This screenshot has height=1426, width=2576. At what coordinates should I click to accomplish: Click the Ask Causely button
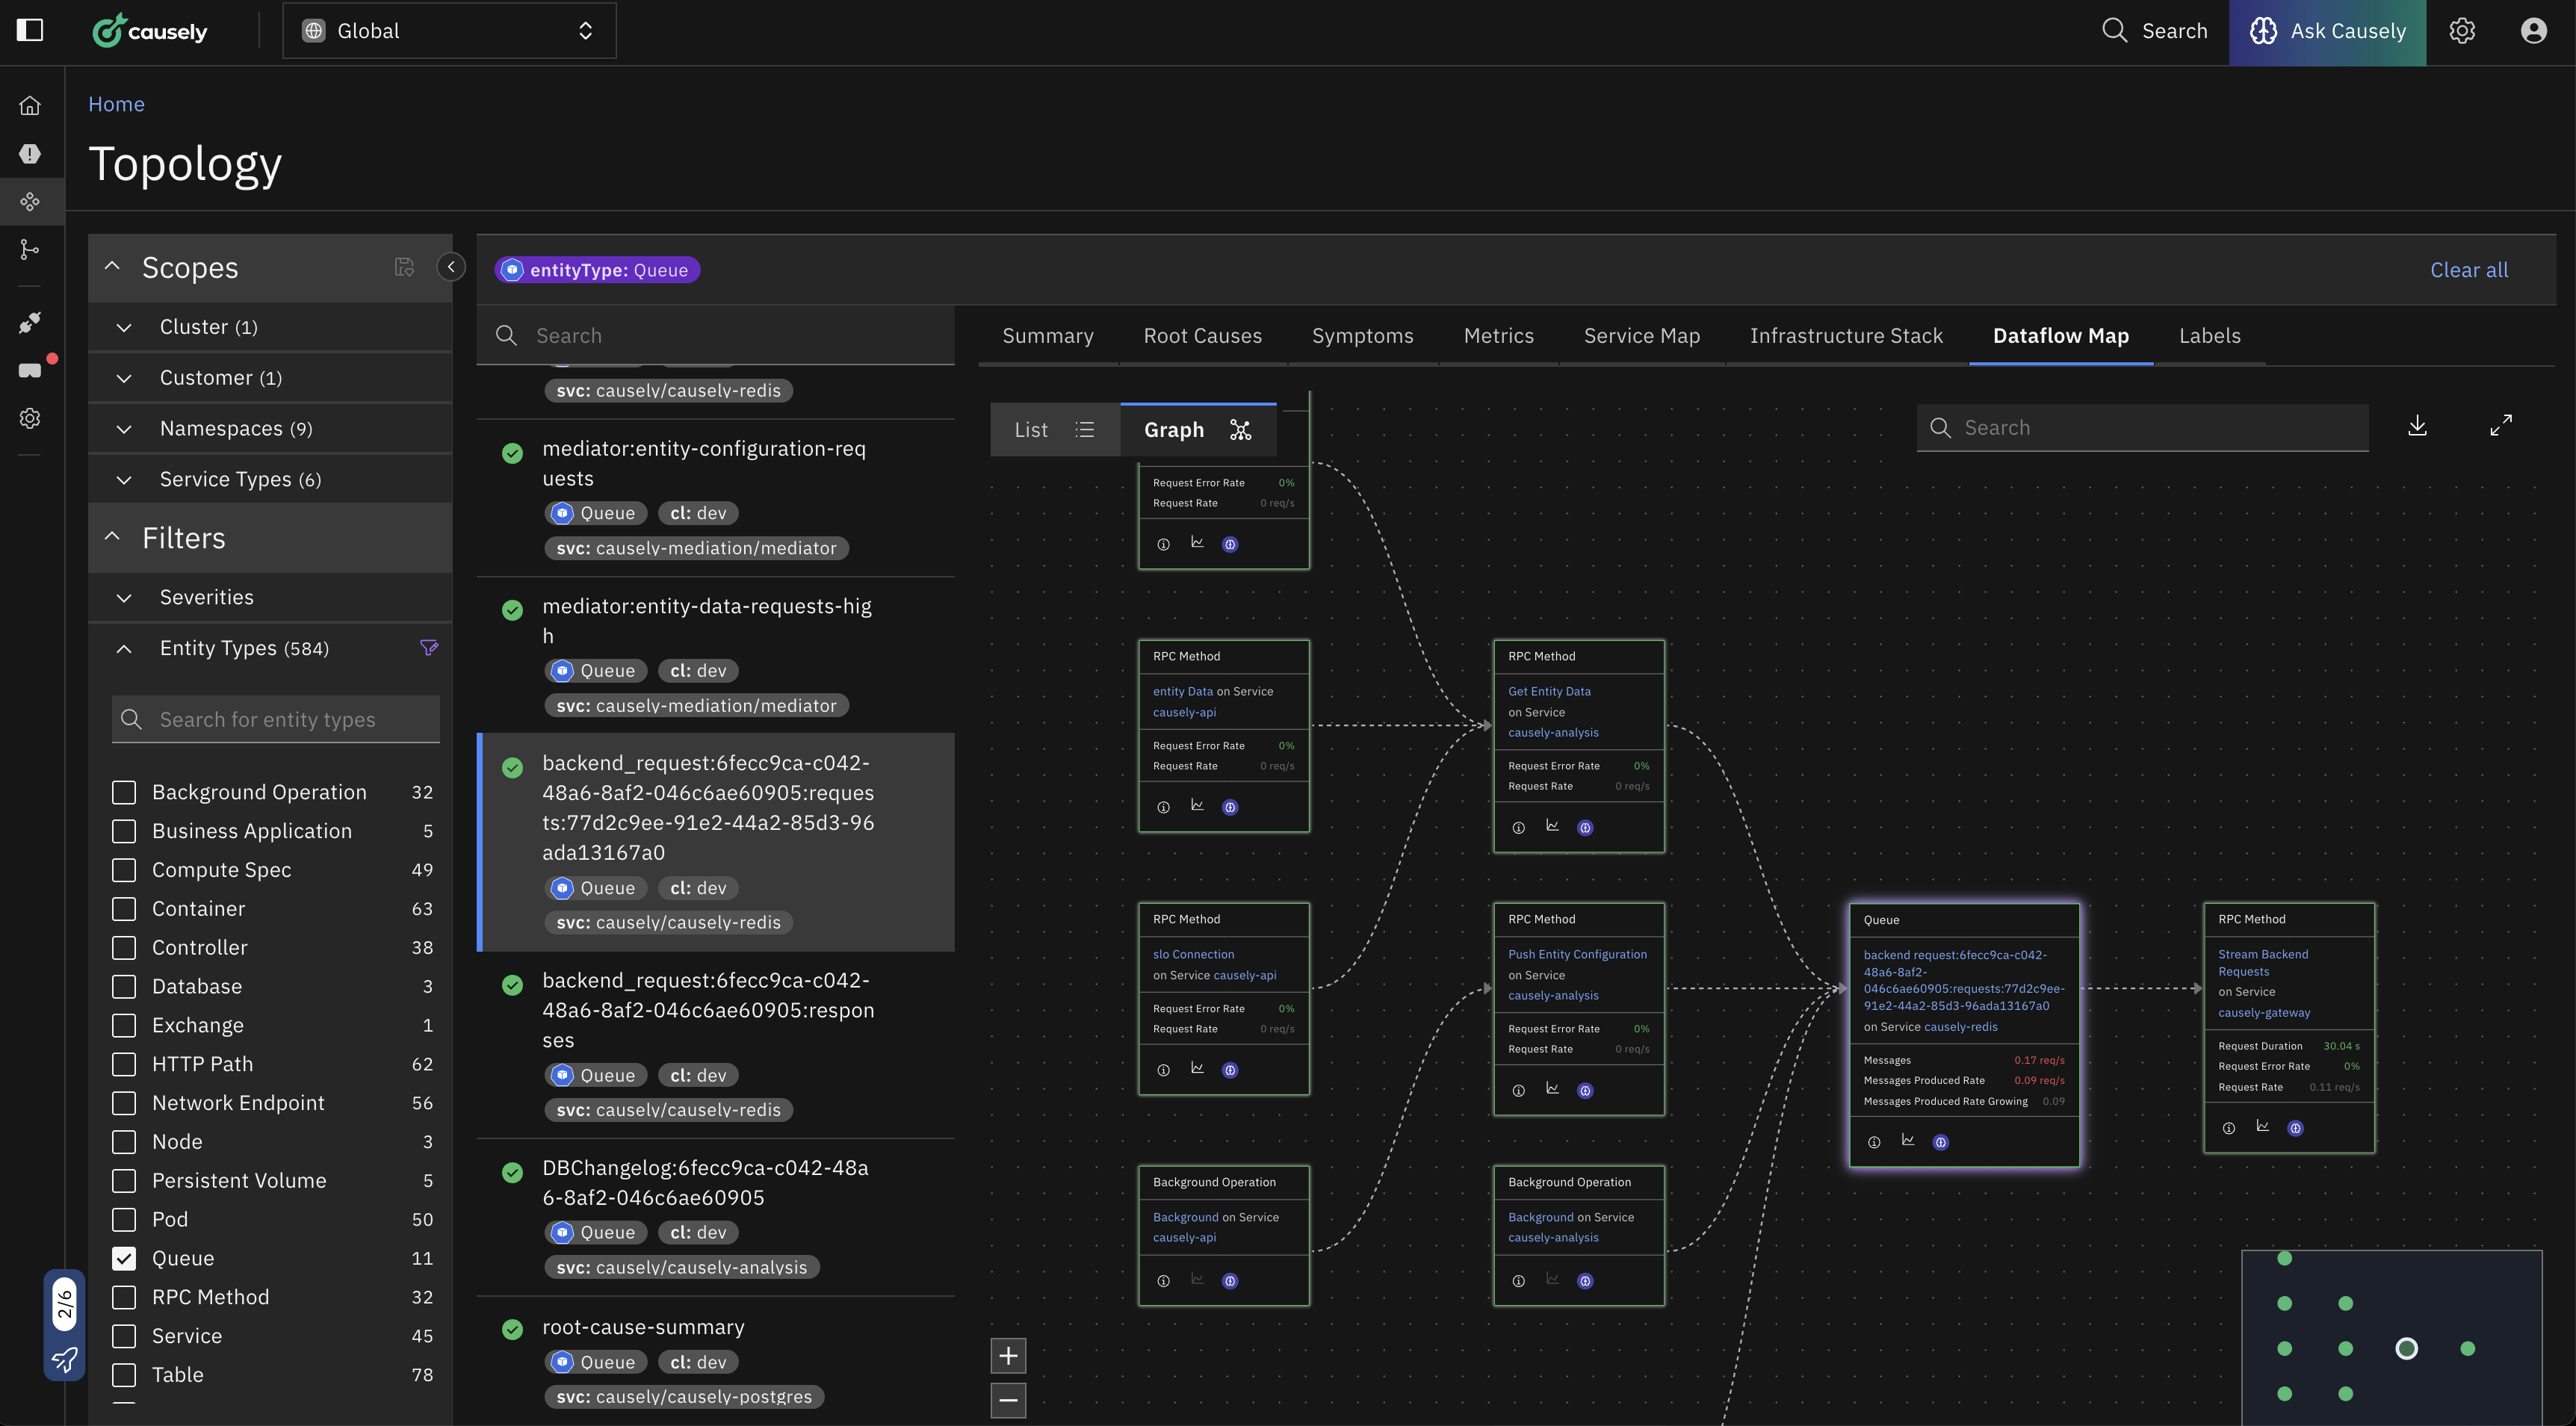pos(2327,32)
